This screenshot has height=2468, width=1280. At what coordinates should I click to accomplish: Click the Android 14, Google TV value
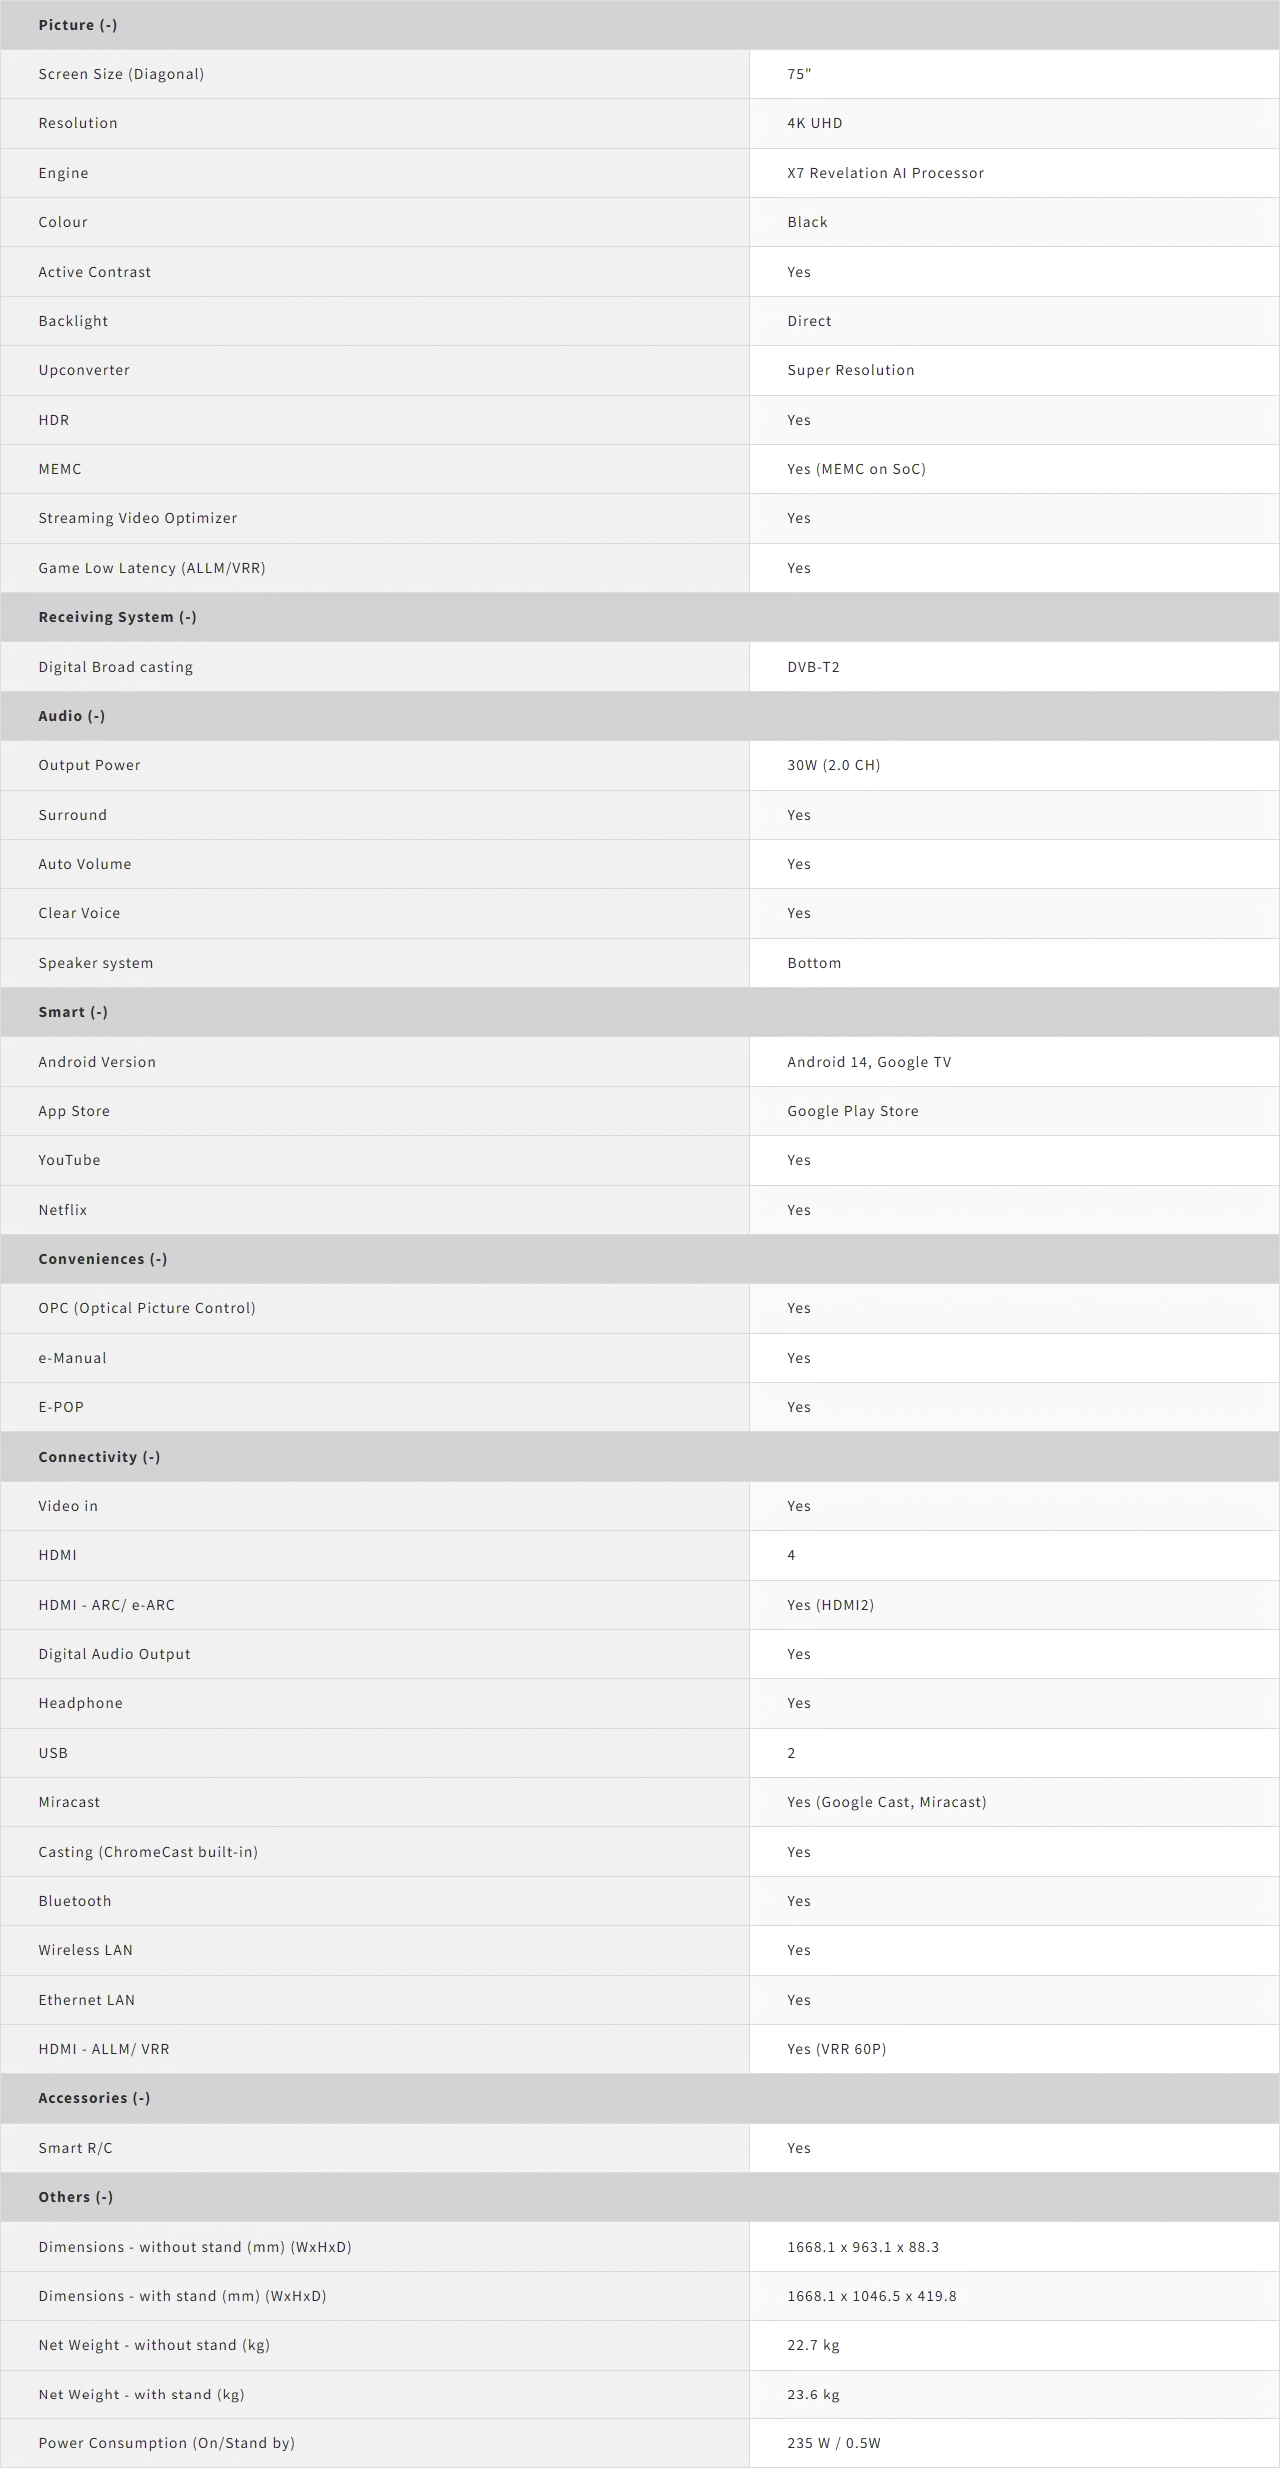(869, 1062)
